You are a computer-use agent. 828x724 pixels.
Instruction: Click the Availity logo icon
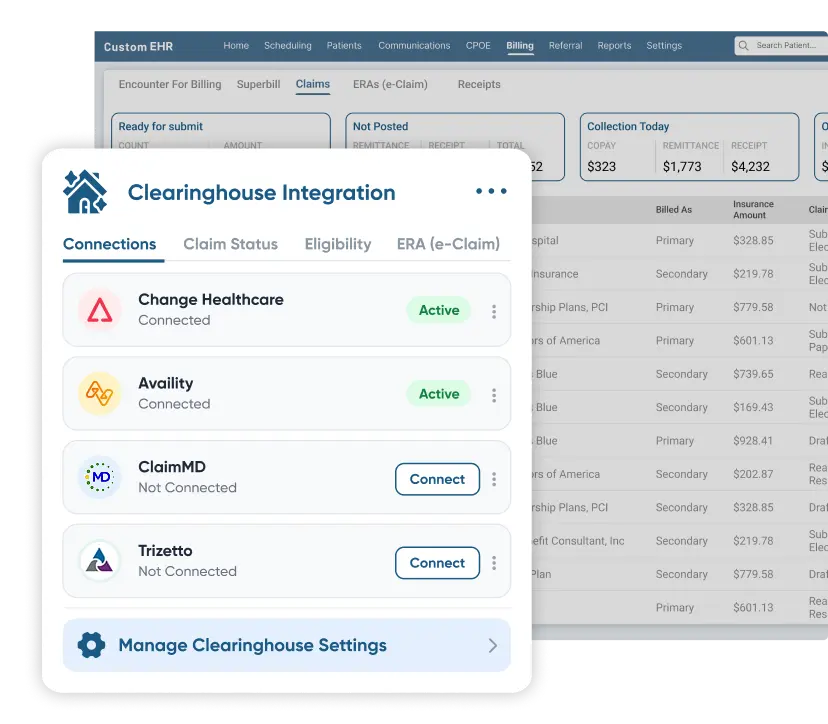99,393
